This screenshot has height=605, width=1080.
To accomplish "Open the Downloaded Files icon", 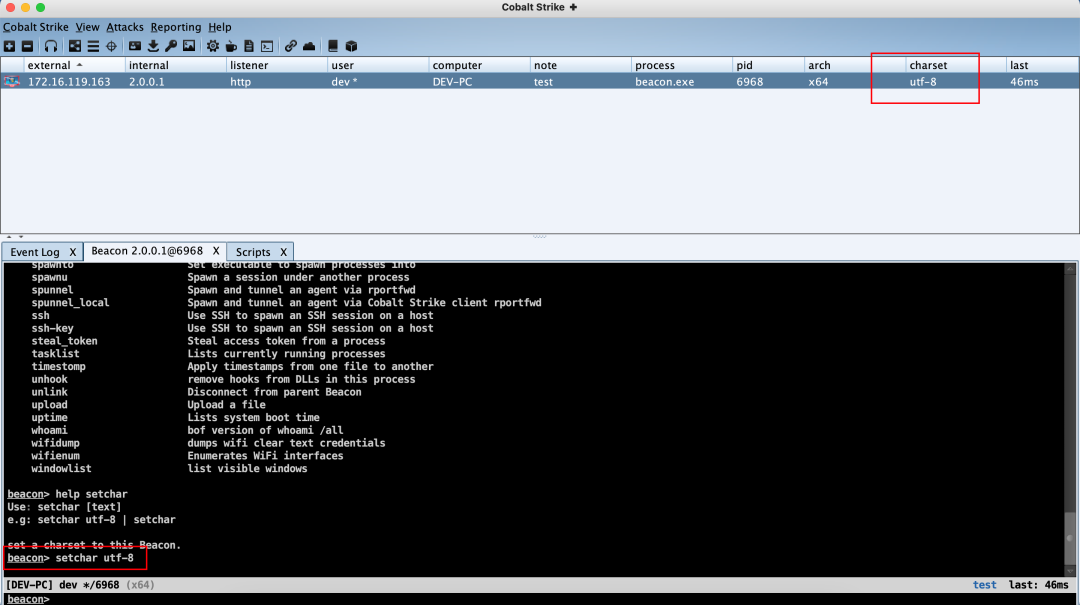I will coord(153,46).
